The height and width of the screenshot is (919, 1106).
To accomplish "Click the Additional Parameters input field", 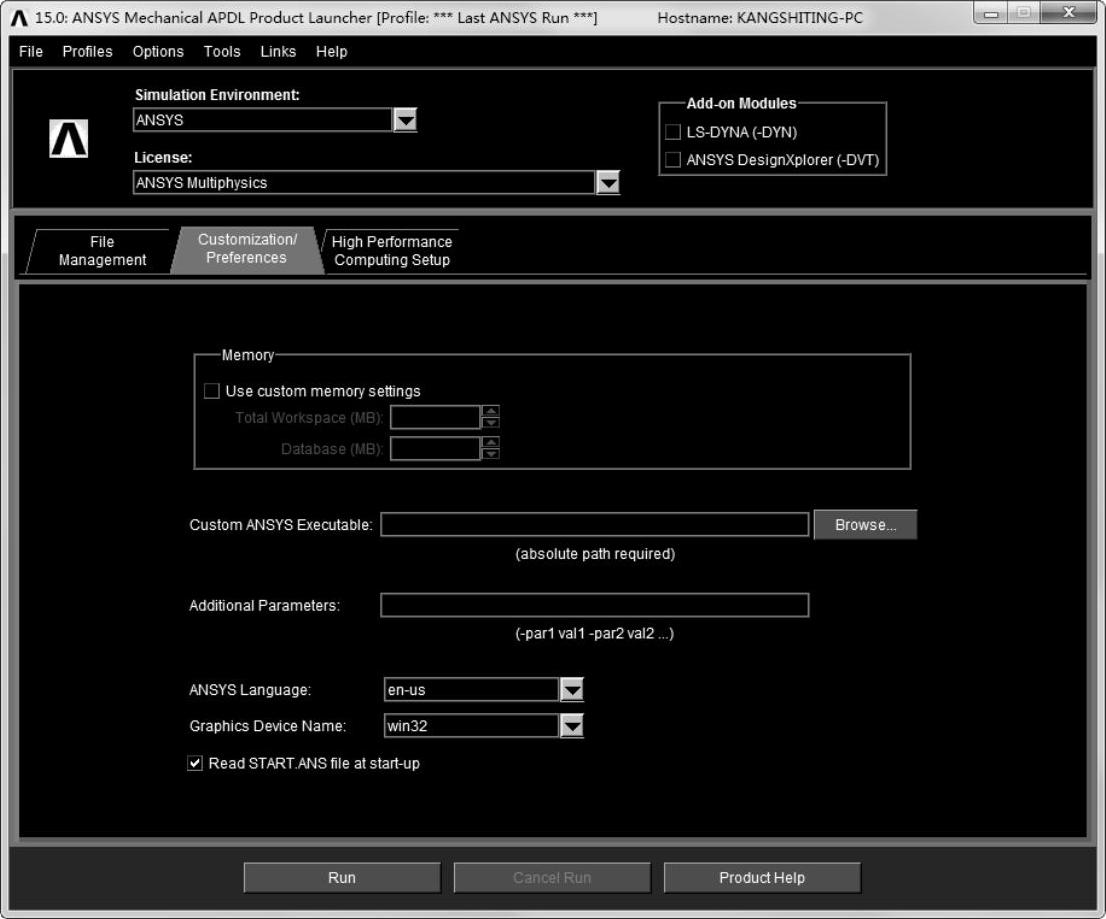I will 595,605.
